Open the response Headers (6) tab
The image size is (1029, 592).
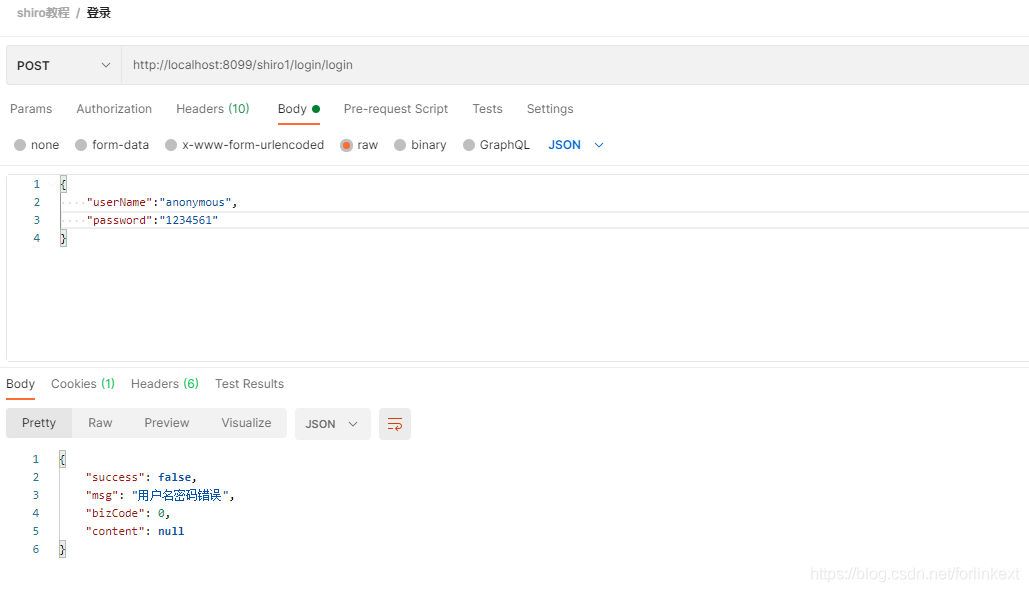(165, 384)
